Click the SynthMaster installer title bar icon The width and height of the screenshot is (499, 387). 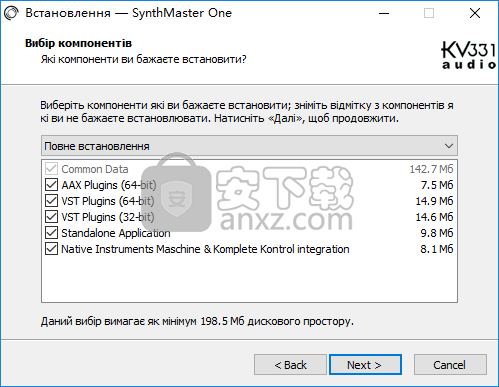pyautogui.click(x=11, y=13)
